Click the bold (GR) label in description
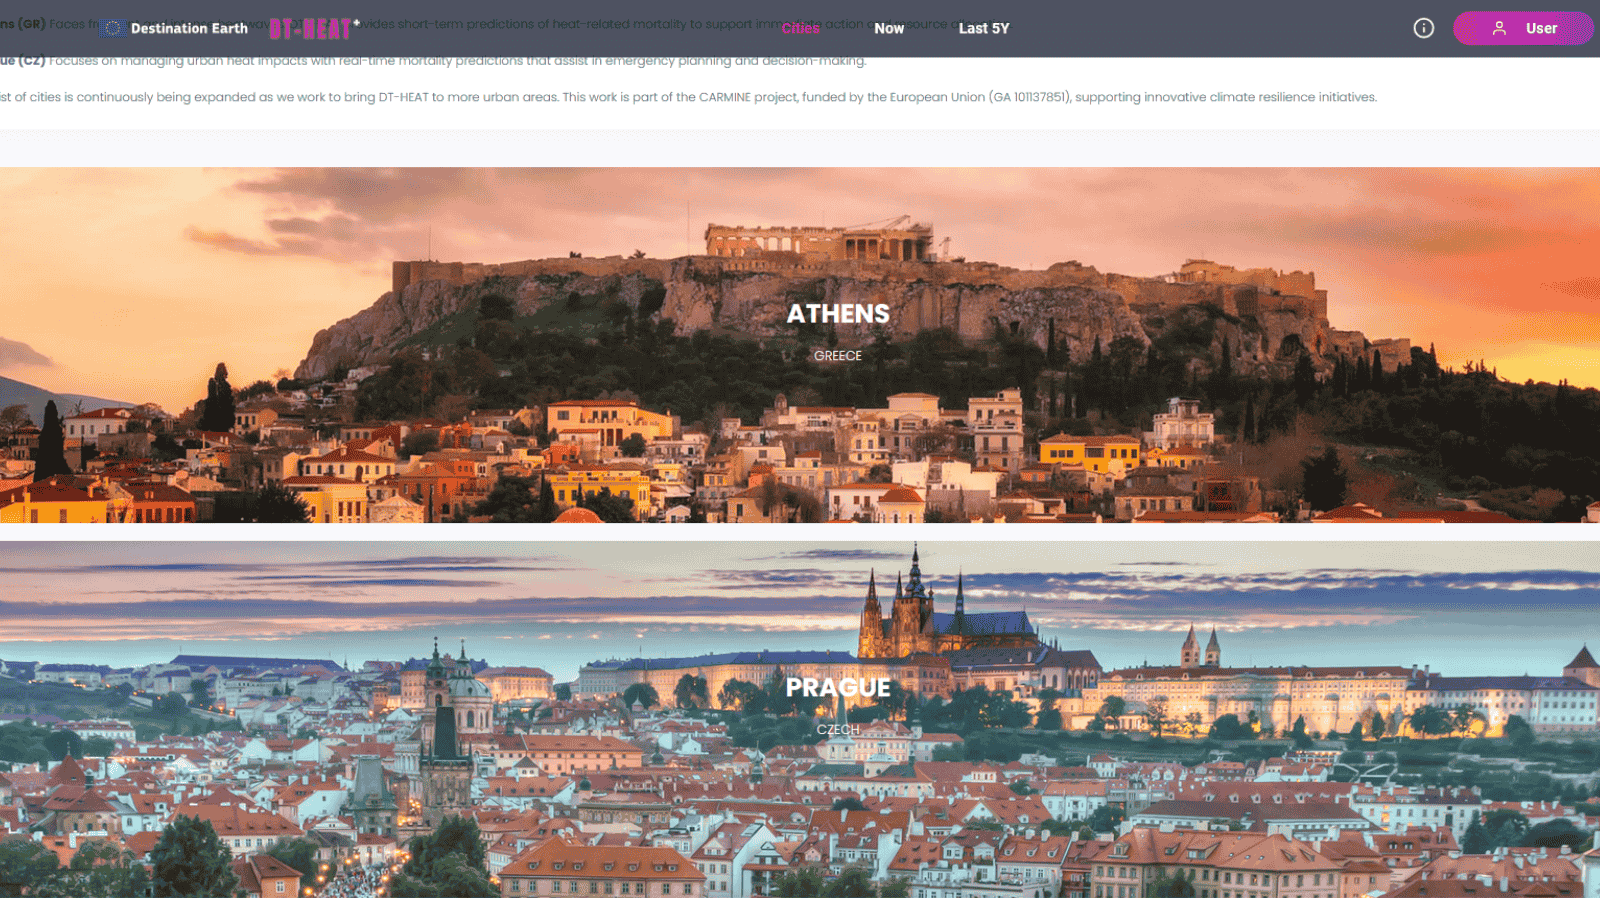Screen dimensions: 1600x900 [30, 24]
